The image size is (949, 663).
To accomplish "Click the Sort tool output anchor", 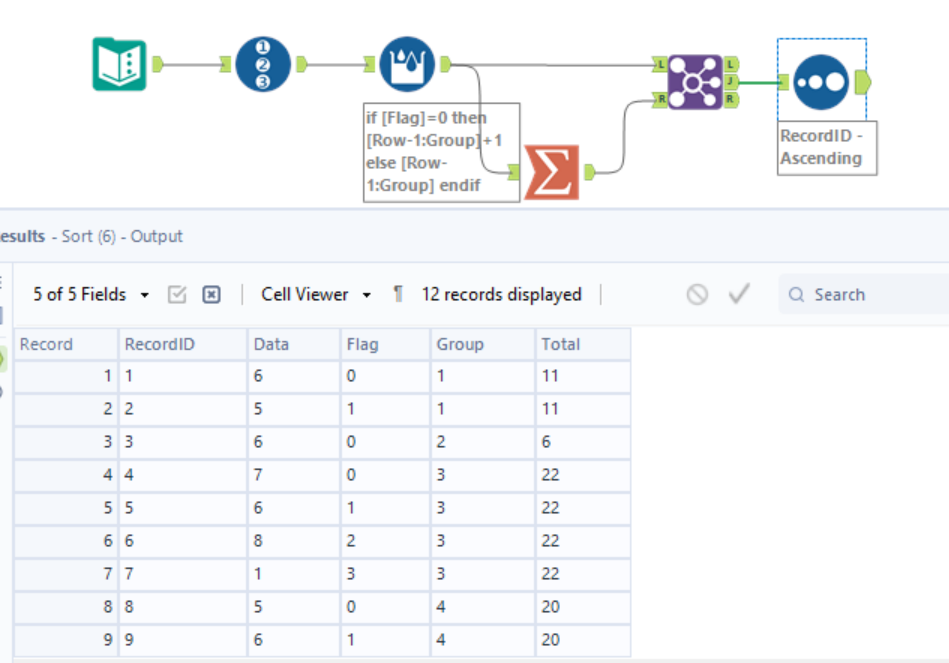I will [x=864, y=81].
